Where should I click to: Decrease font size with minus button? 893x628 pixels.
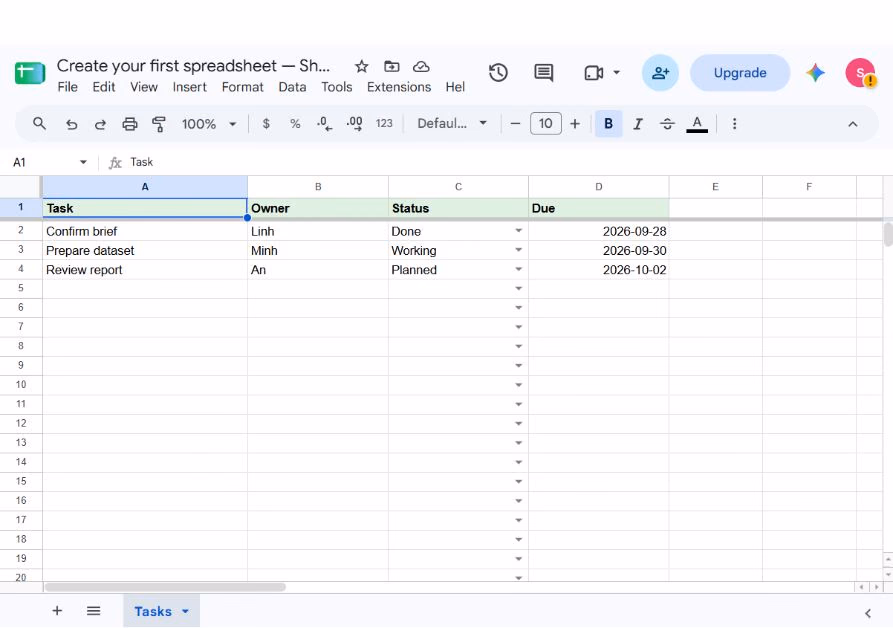515,124
